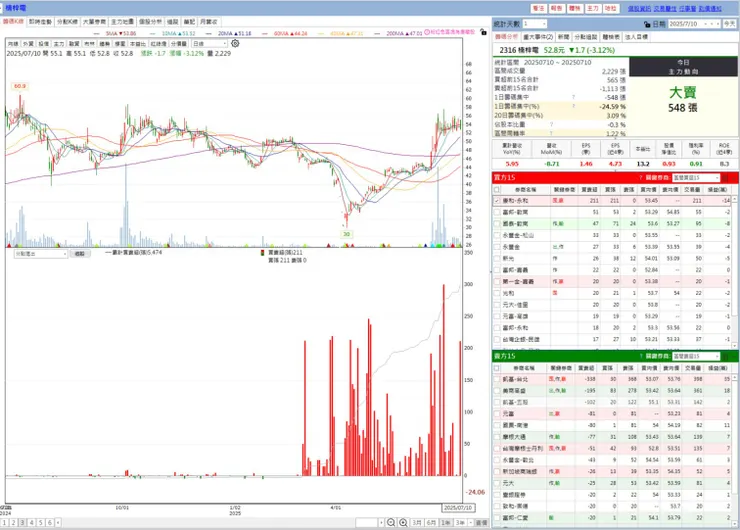Tick checkbox for 摩根大通 seller row

click(496, 437)
